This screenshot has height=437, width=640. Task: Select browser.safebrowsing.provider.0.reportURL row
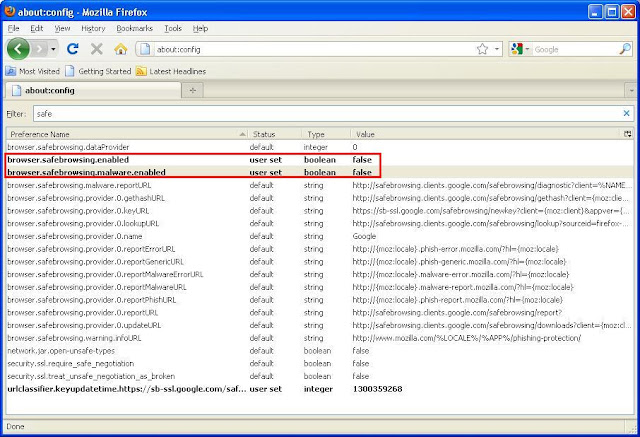coord(320,313)
